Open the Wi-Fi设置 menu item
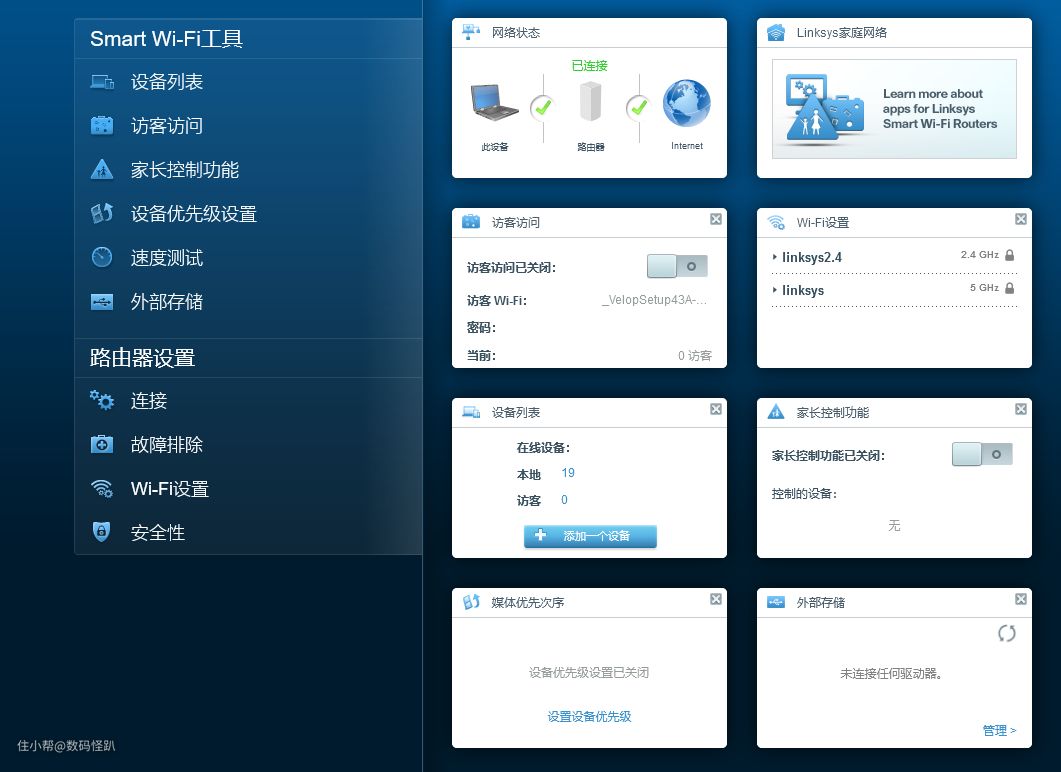The height and width of the screenshot is (772, 1061). pos(169,489)
